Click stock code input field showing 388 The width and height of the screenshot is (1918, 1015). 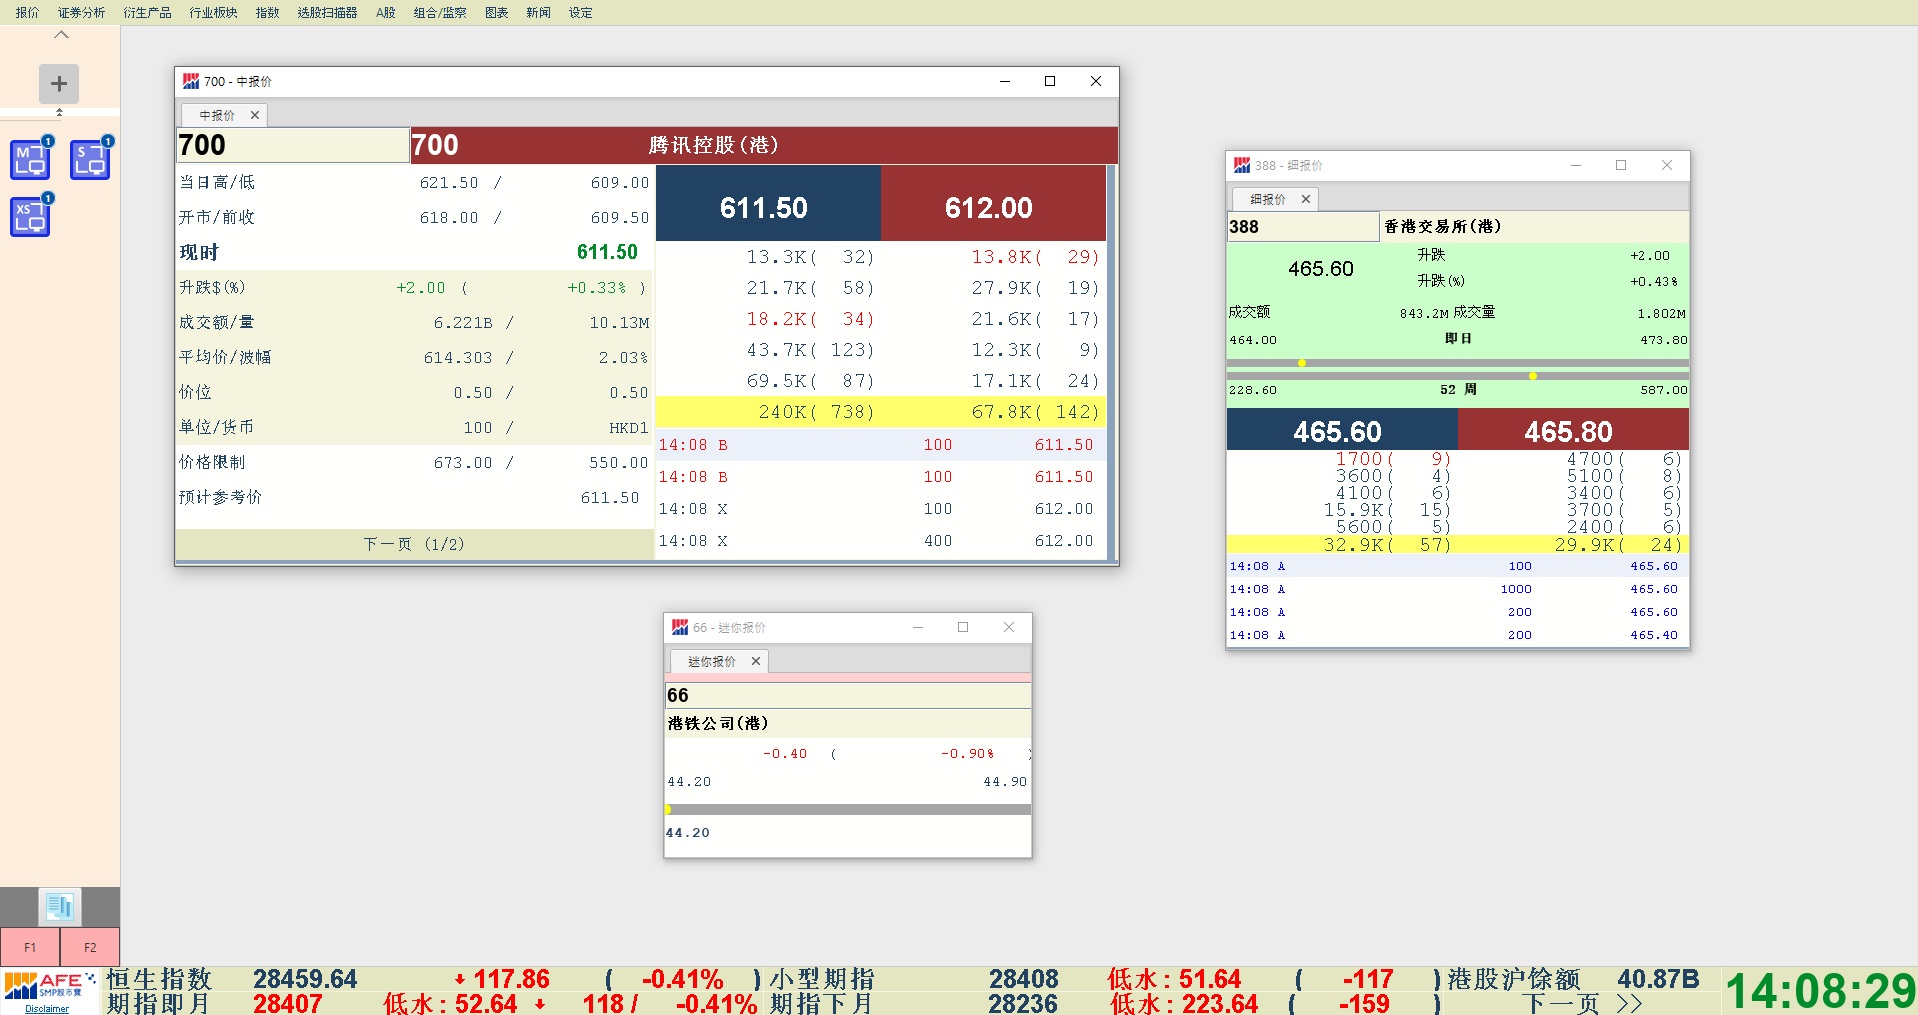[x=1303, y=227]
